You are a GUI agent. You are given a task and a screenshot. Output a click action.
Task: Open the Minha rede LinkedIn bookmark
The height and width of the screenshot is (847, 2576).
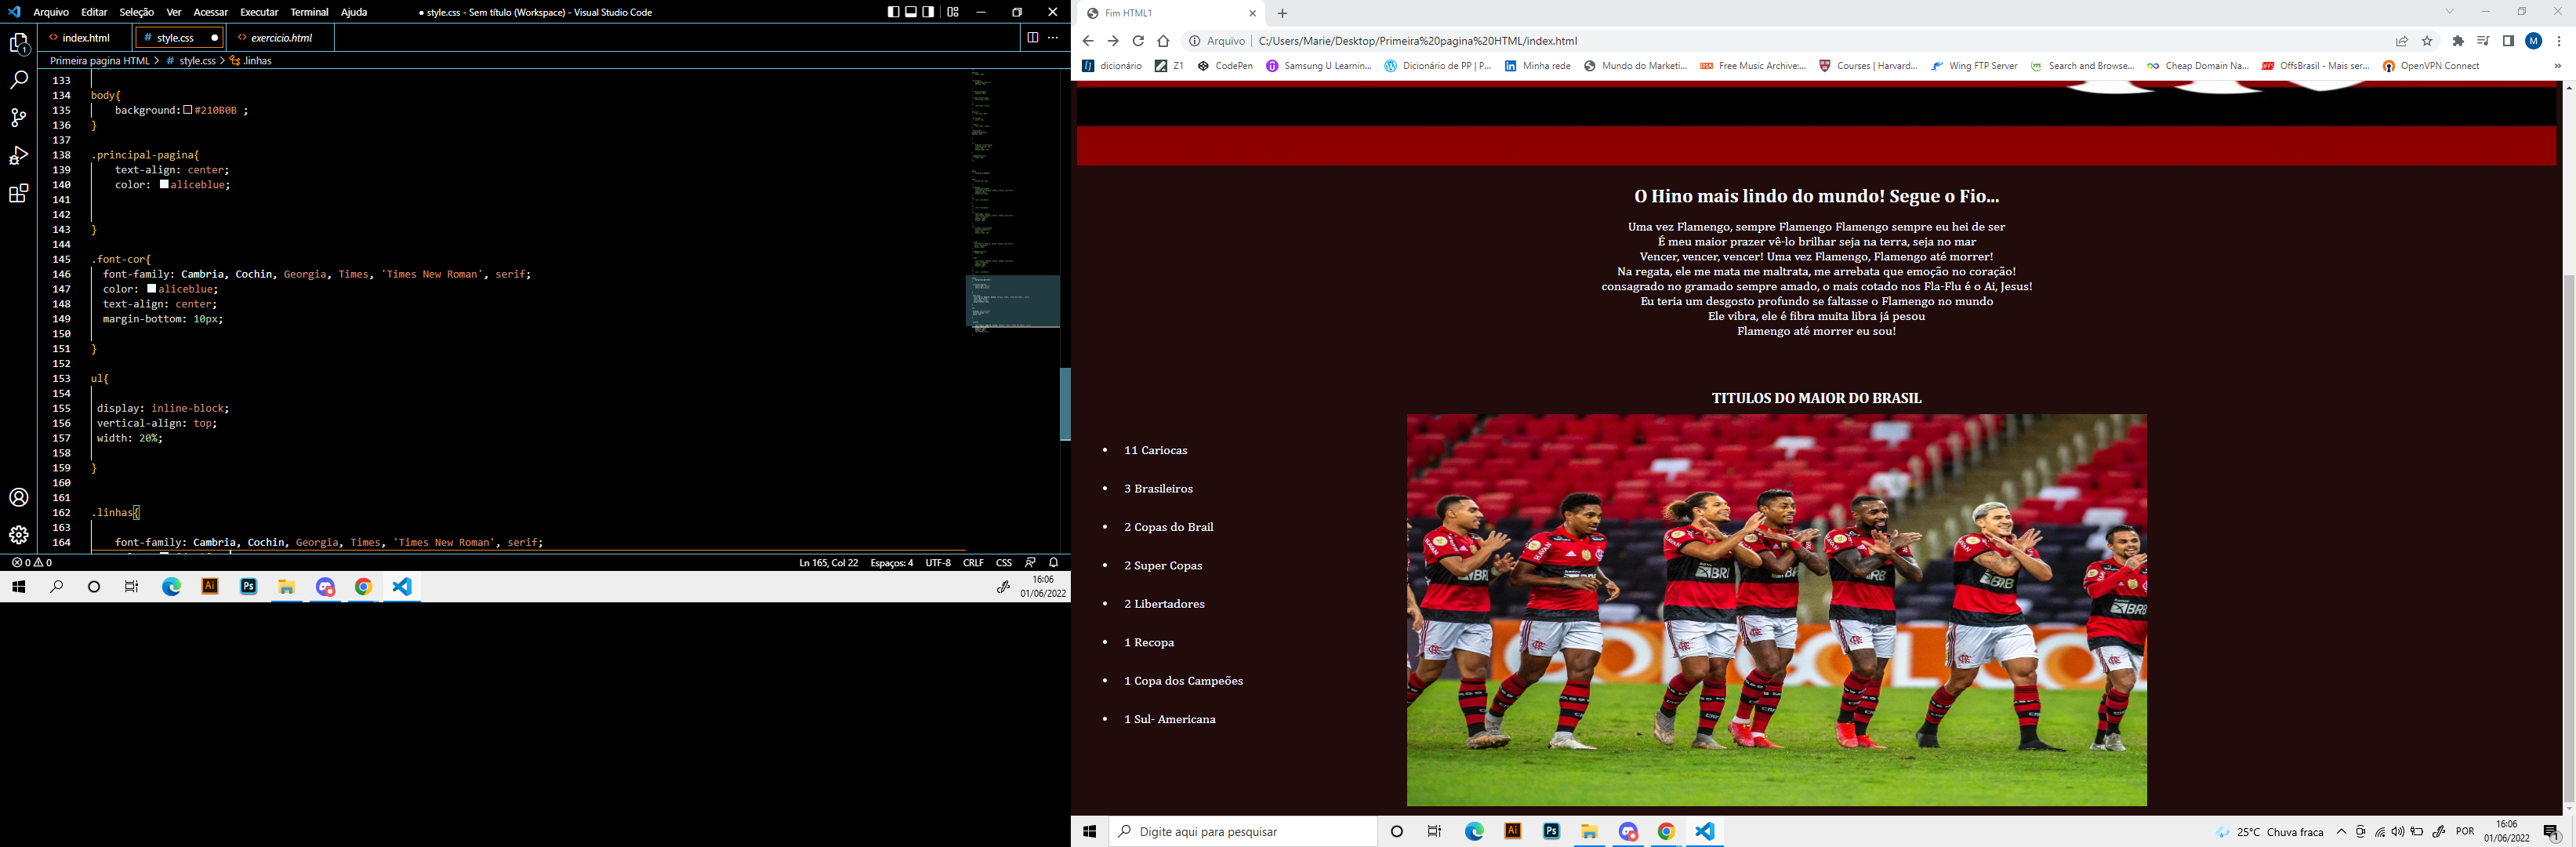click(x=1538, y=66)
